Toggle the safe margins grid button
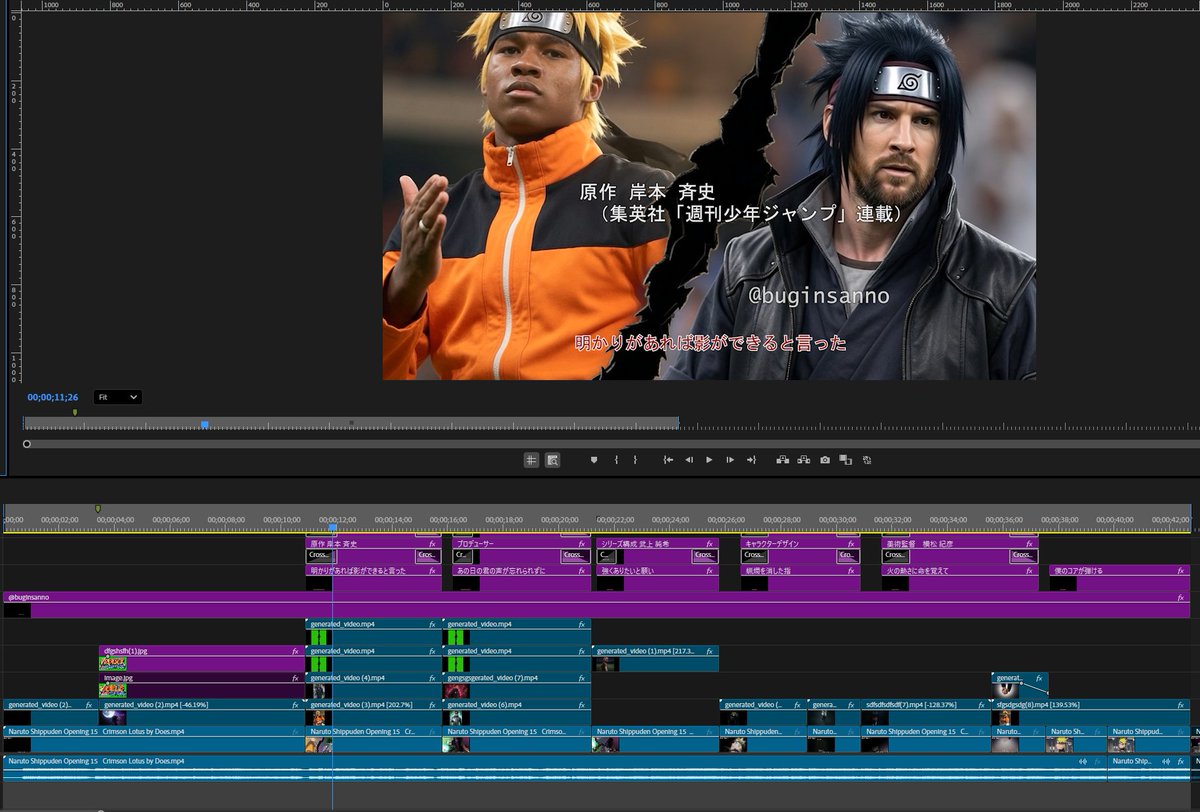1200x812 pixels. [531, 460]
